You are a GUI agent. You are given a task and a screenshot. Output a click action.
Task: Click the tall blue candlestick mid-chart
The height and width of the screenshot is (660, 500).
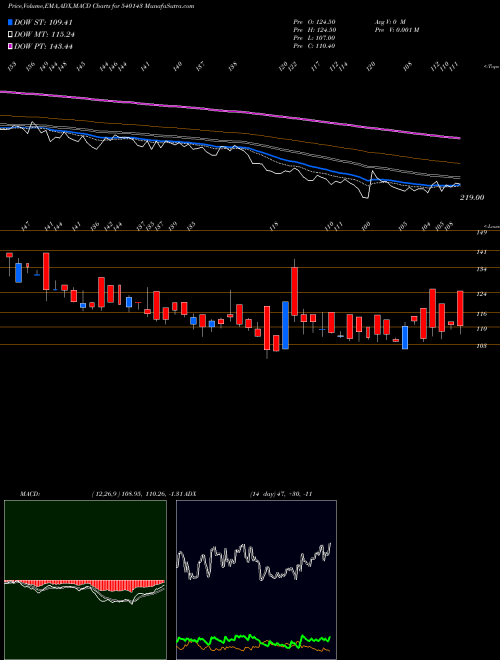(x=285, y=325)
